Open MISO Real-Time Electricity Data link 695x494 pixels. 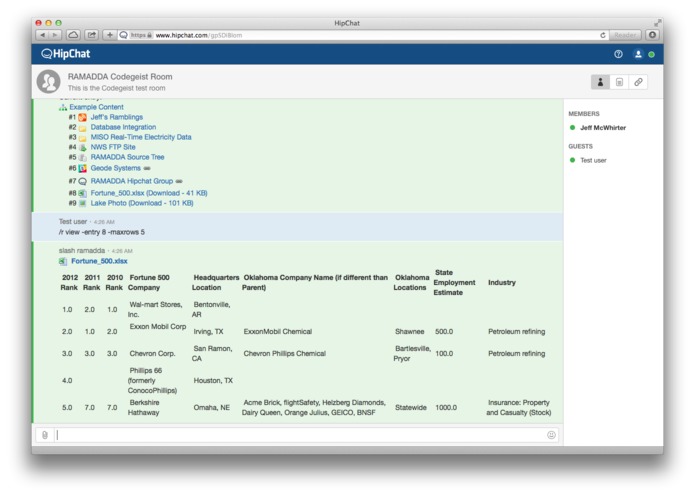coord(141,137)
